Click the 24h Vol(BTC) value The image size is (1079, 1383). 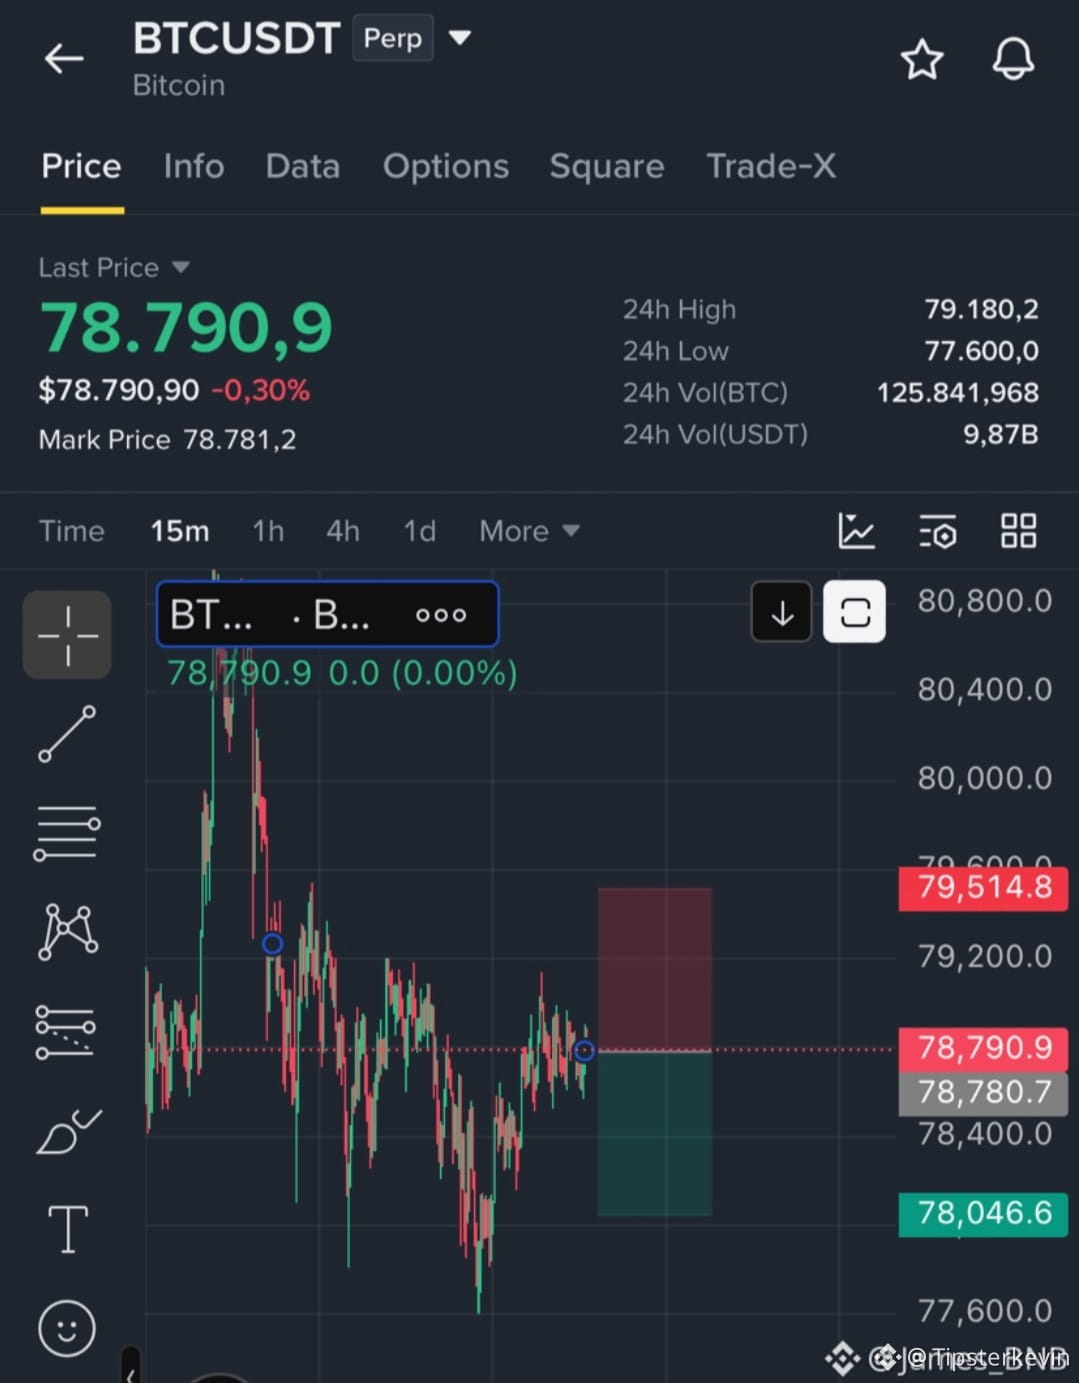coord(958,393)
